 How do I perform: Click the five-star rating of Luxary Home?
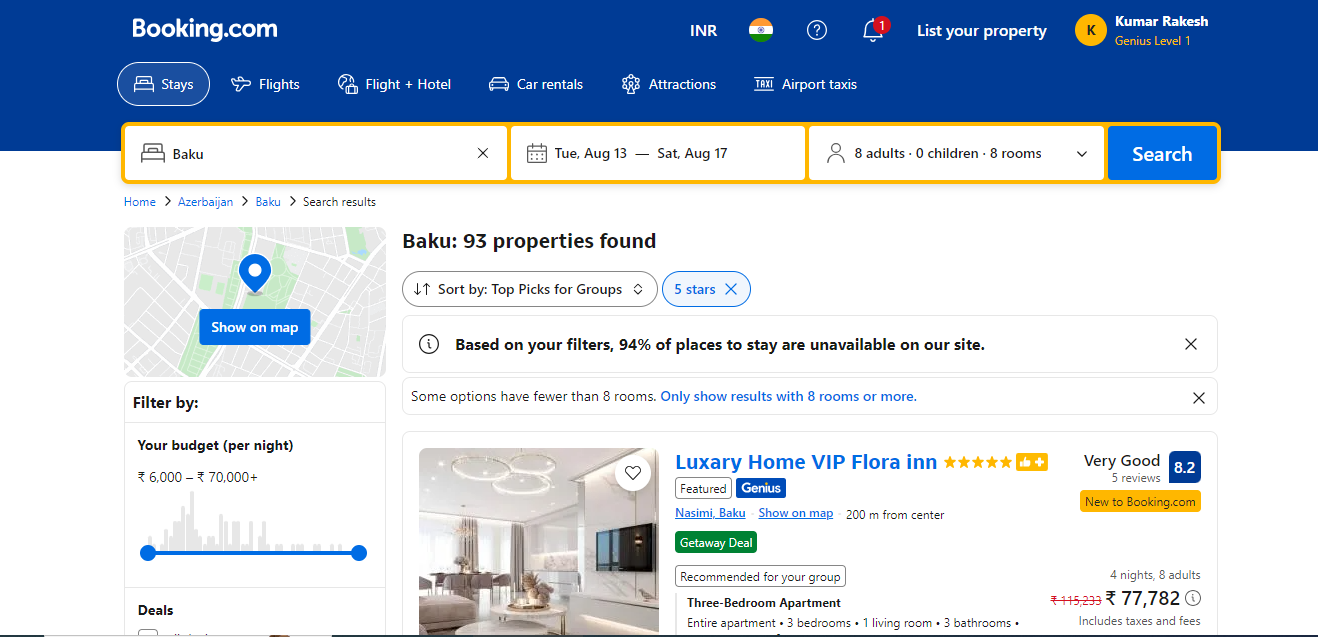click(978, 462)
